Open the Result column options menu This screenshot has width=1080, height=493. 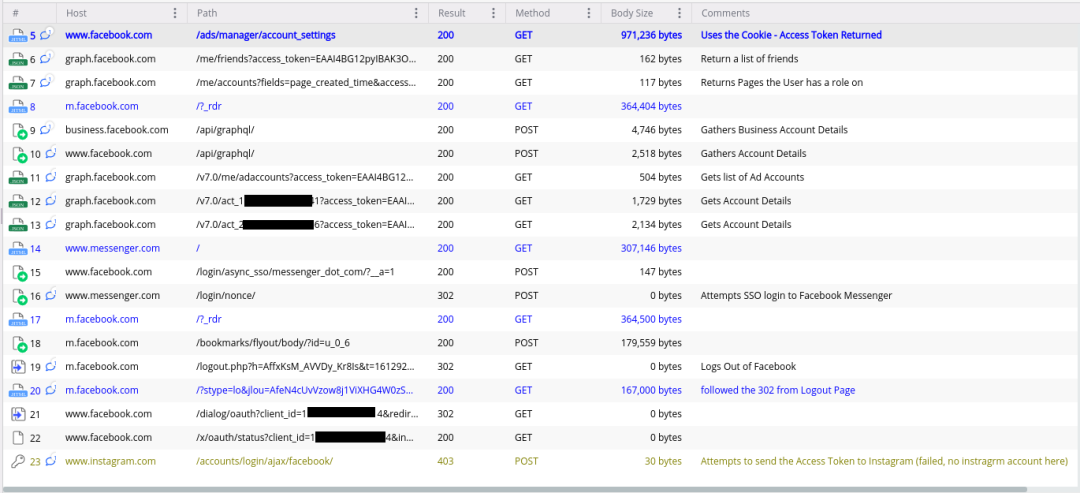493,13
